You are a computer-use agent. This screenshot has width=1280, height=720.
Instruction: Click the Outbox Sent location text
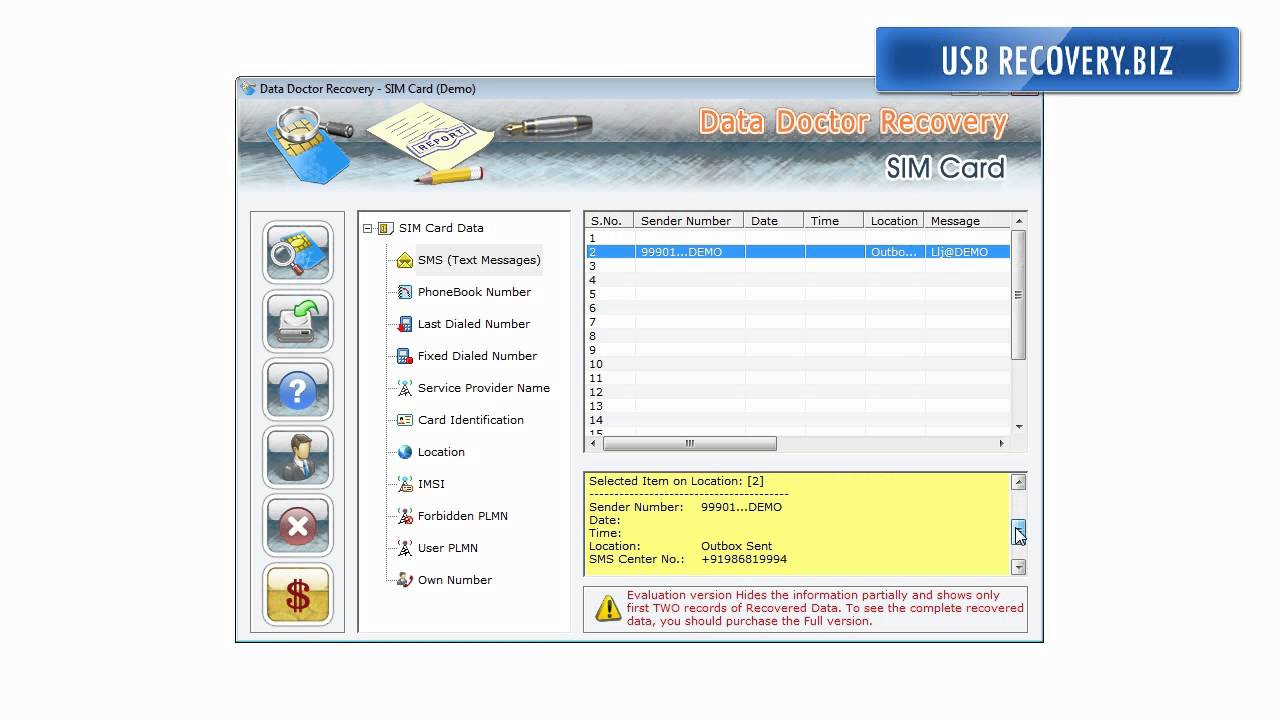click(736, 546)
